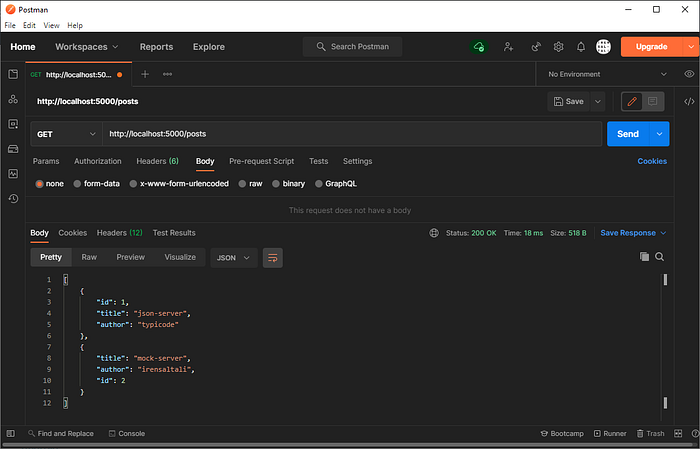Click the Save button
The height and width of the screenshot is (449, 700).
point(569,101)
